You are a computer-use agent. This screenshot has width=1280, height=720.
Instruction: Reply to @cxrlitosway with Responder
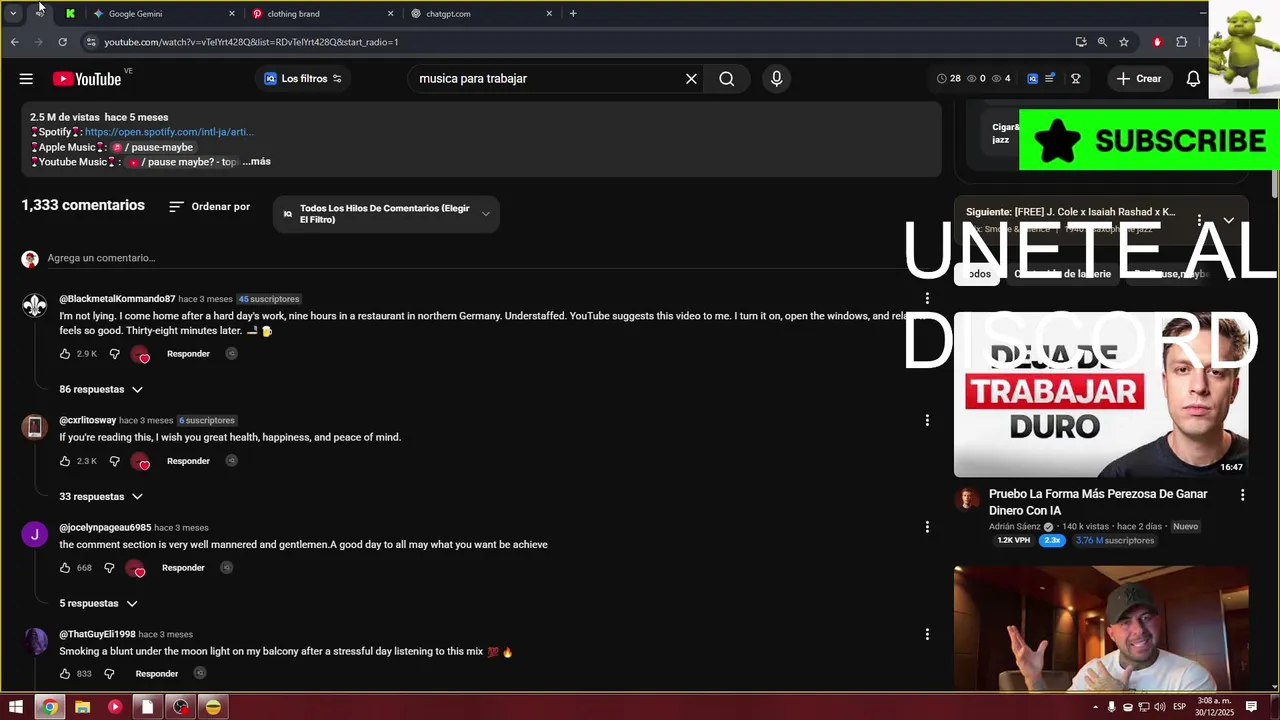coord(188,461)
